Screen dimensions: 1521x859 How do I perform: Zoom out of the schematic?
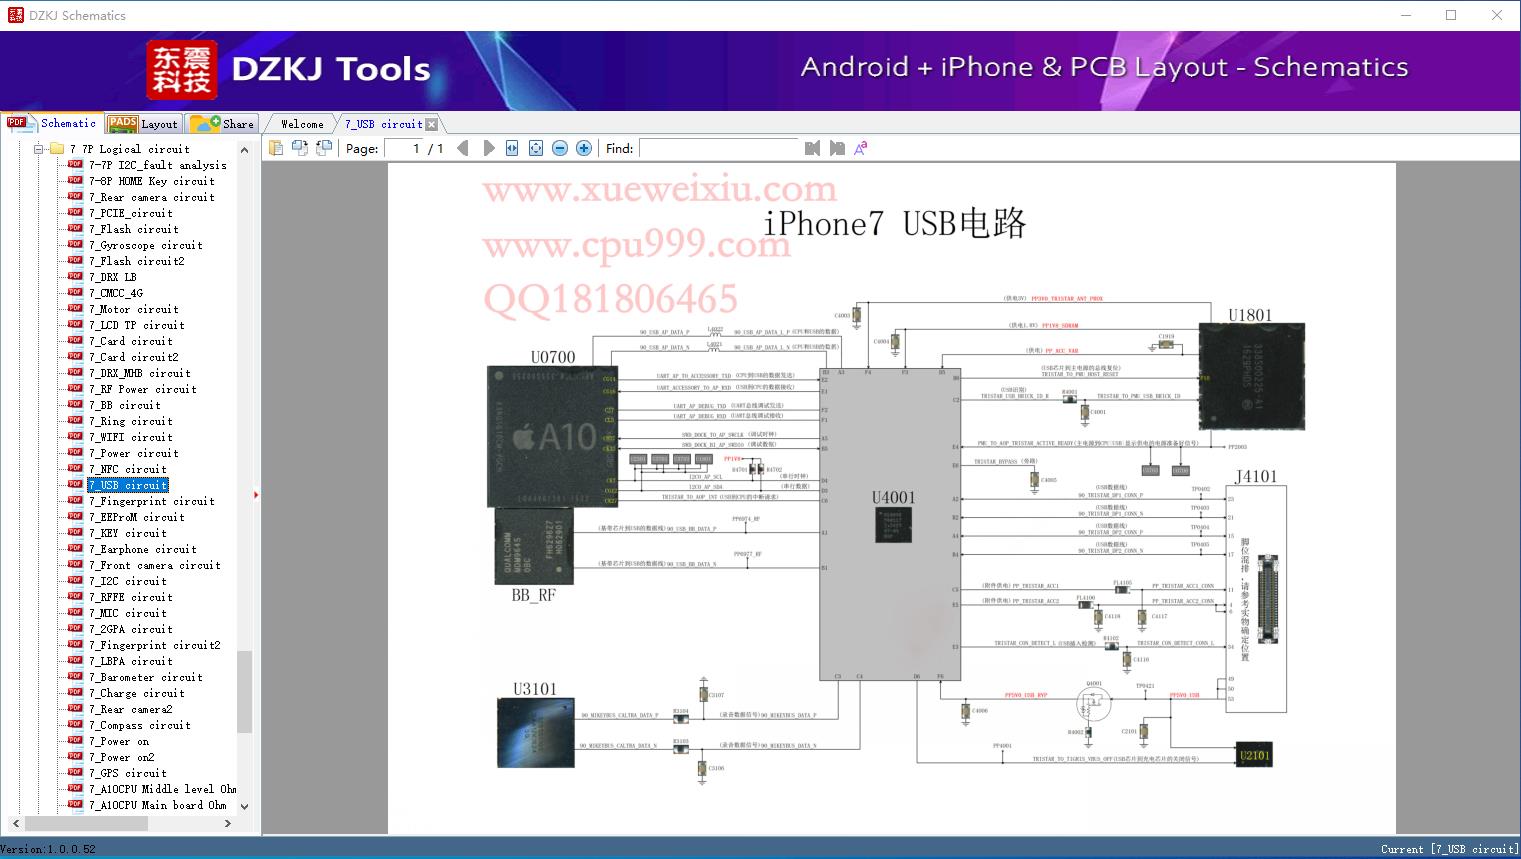(560, 148)
